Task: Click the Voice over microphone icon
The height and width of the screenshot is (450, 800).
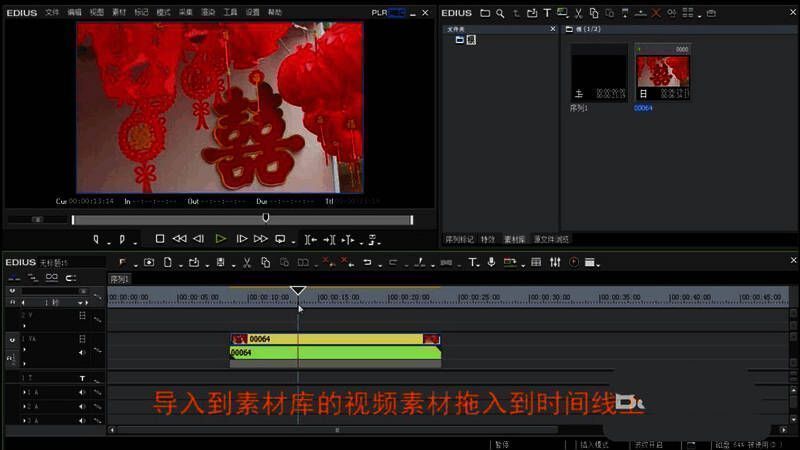Action: coord(491,262)
